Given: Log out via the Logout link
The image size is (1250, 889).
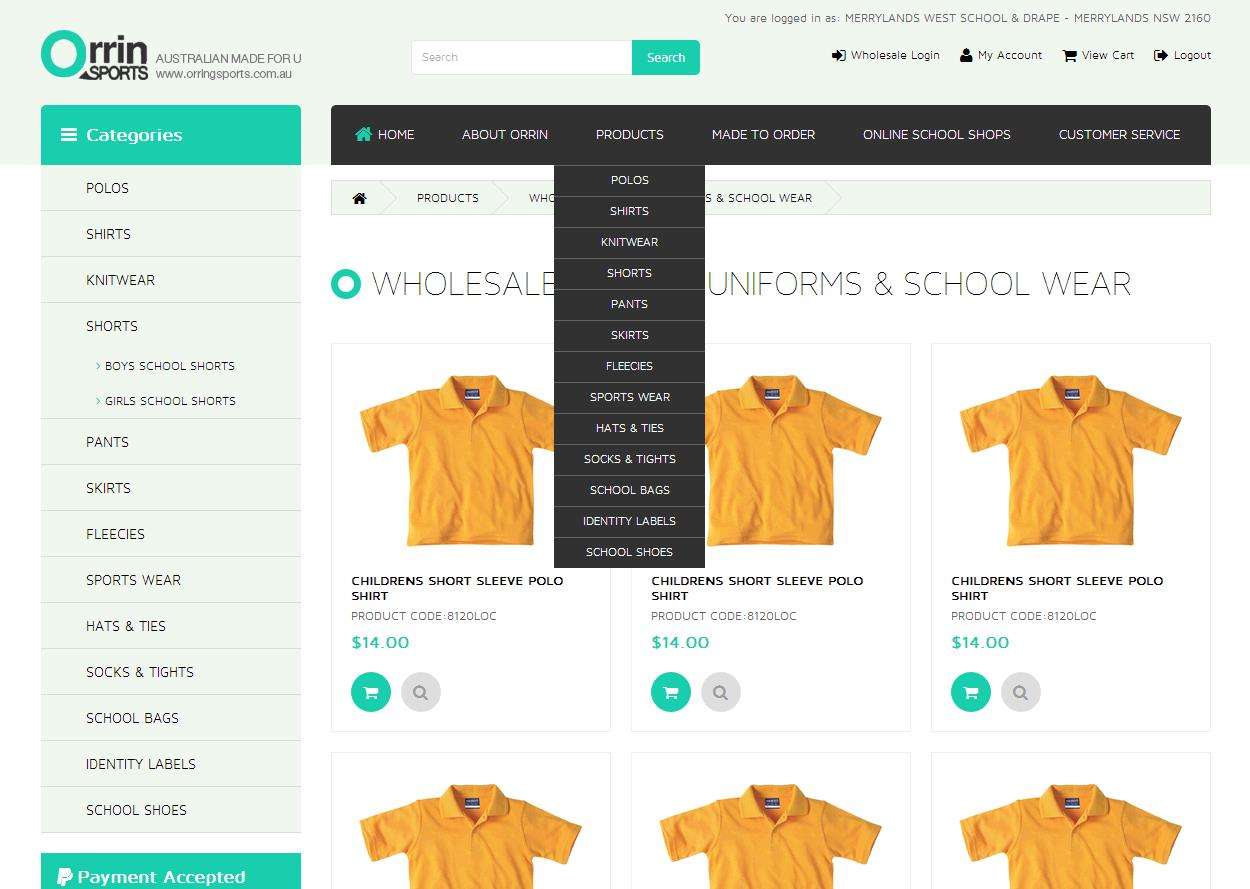Looking at the screenshot, I should click(1182, 56).
